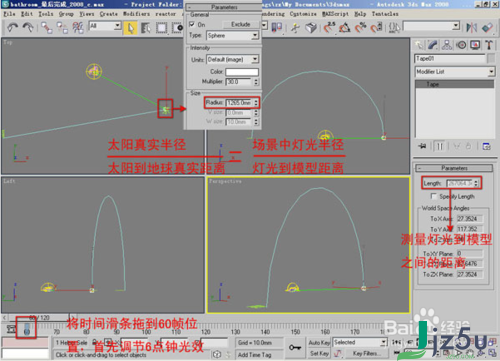
Task: Uncheck the light On checkbox
Action: (x=192, y=24)
